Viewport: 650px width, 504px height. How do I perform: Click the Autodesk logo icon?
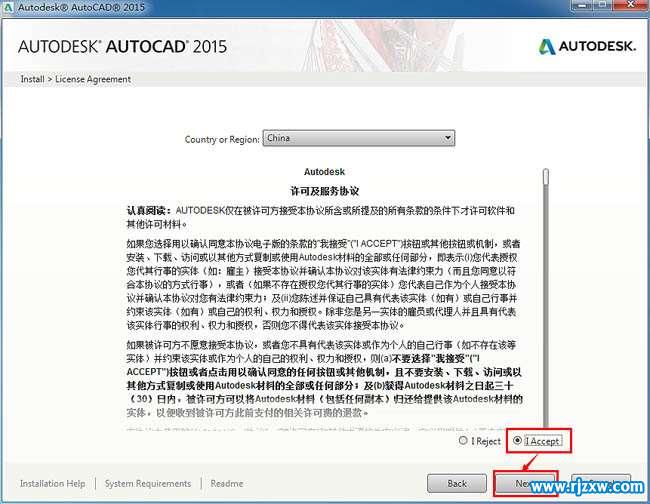pyautogui.click(x=547, y=47)
